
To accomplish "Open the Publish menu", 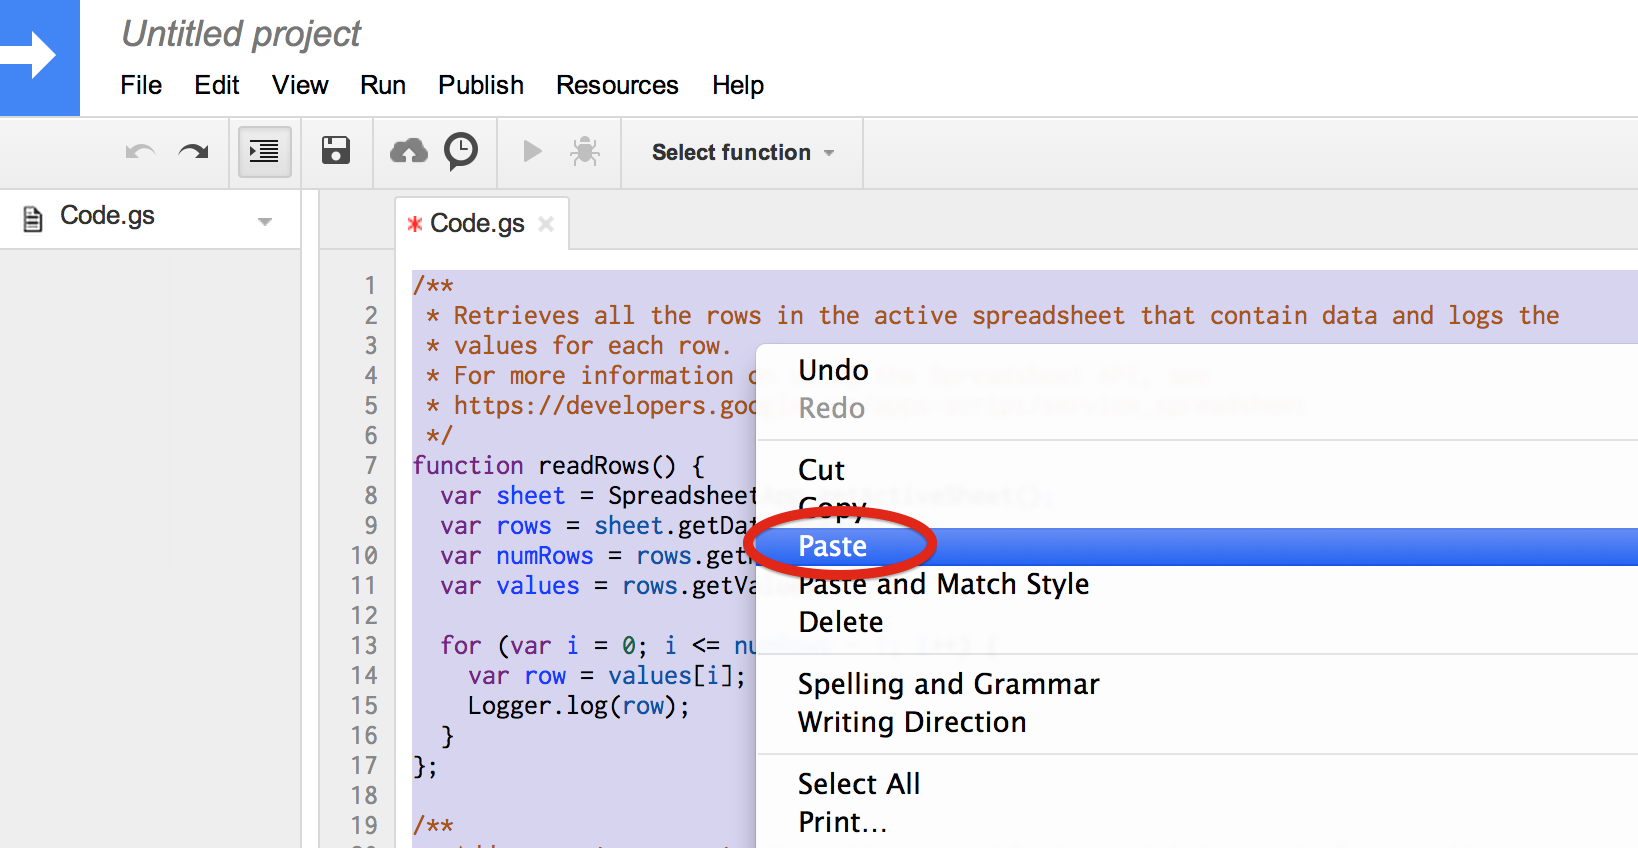I will [x=480, y=86].
